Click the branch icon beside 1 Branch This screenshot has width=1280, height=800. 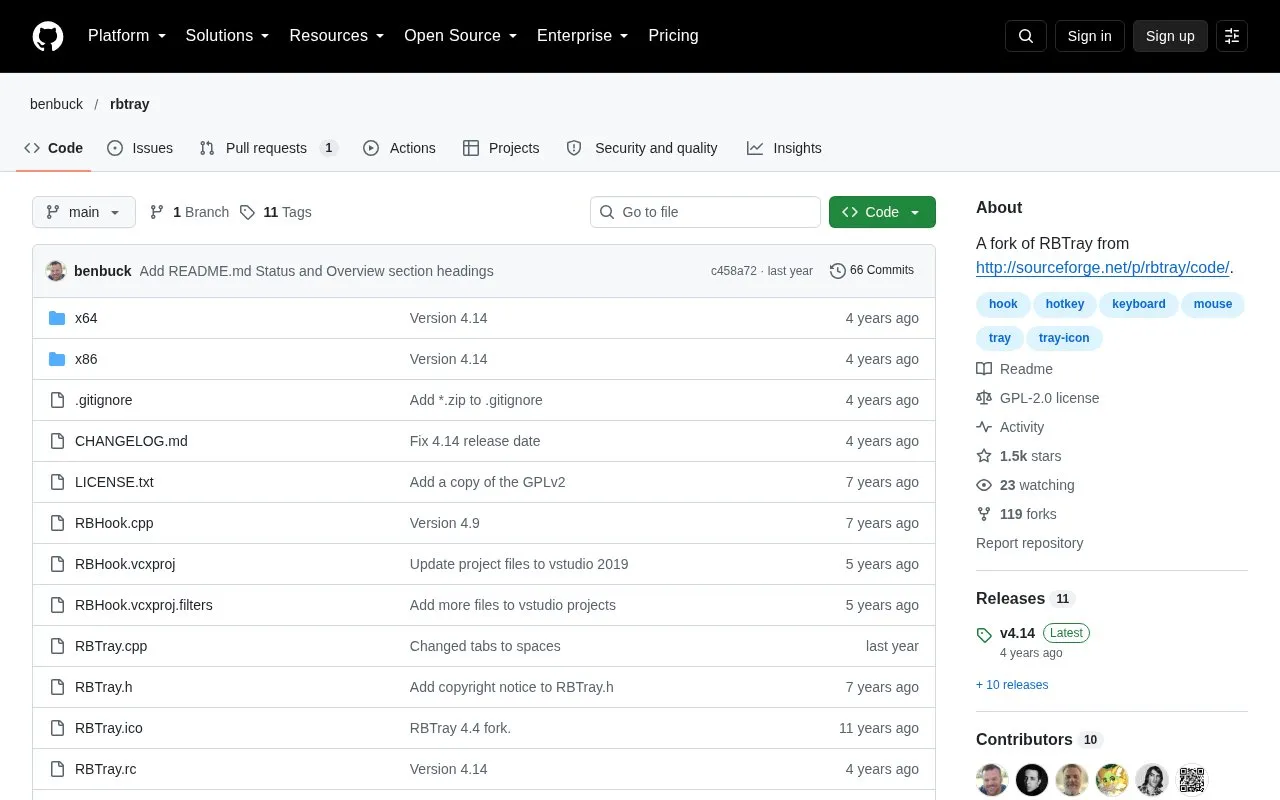click(157, 212)
